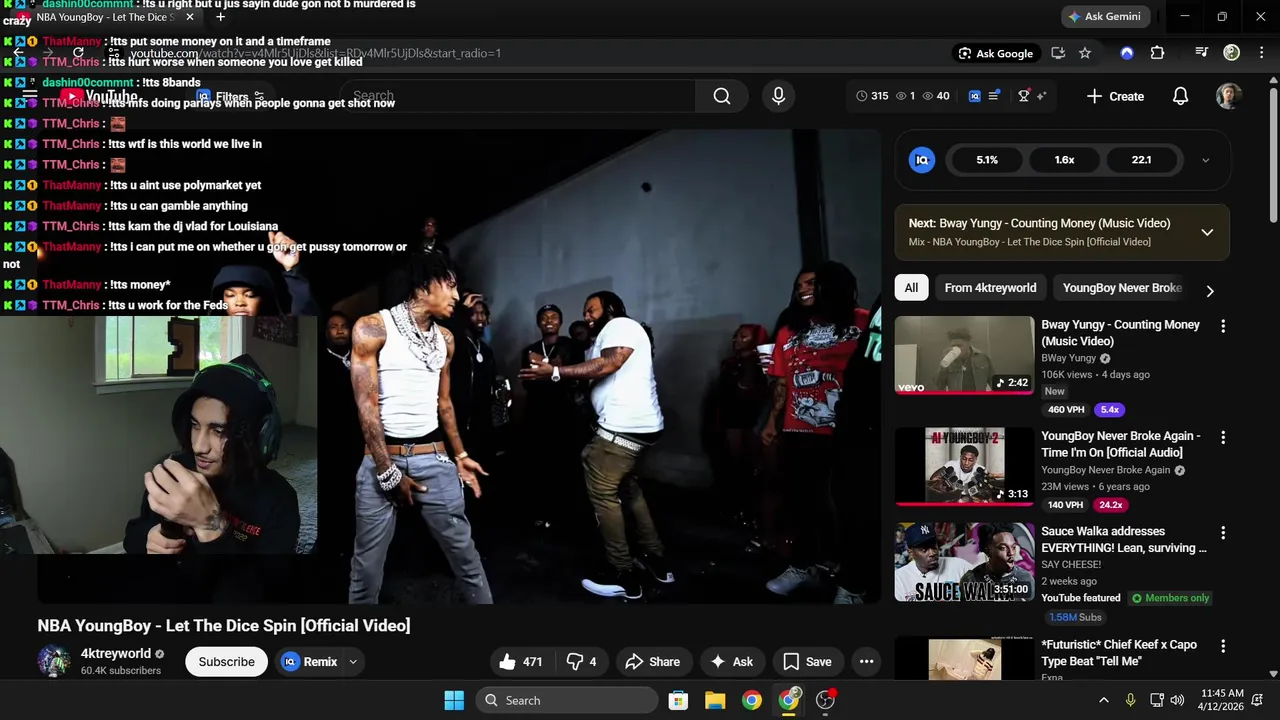Show hidden system tray icons chevron
Viewport: 1280px width, 720px height.
(x=1104, y=700)
